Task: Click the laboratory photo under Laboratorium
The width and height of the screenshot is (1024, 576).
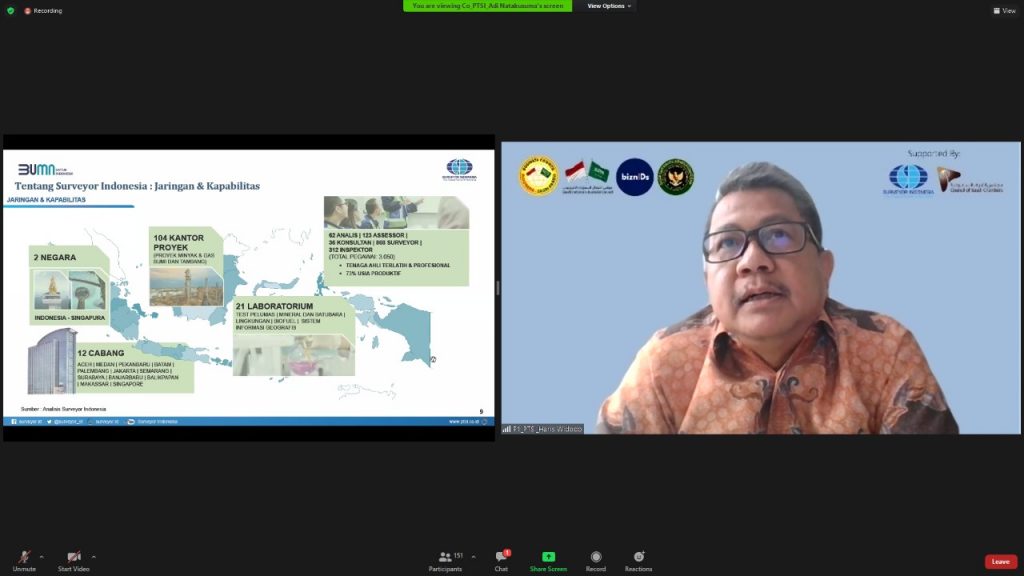Action: click(x=294, y=355)
